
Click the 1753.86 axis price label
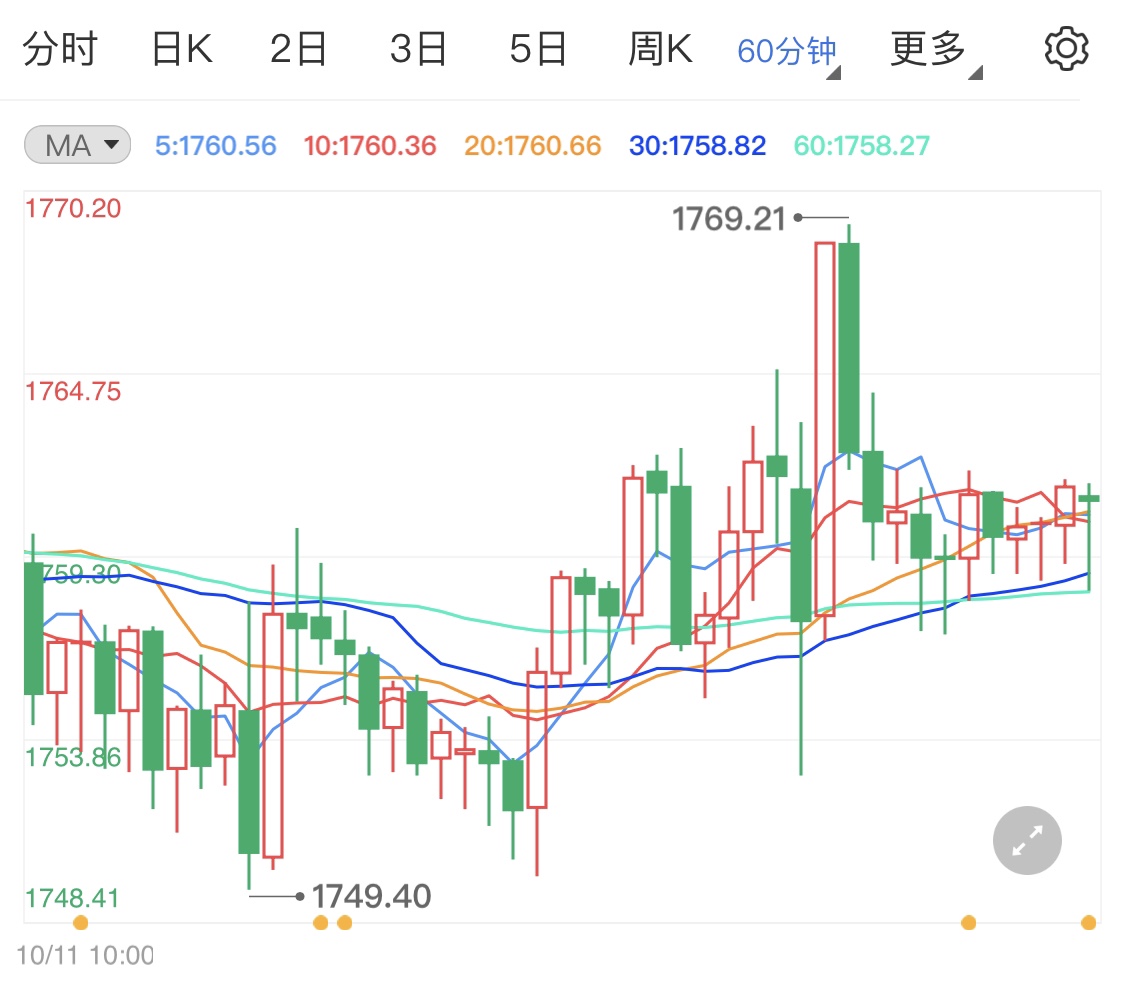[73, 757]
